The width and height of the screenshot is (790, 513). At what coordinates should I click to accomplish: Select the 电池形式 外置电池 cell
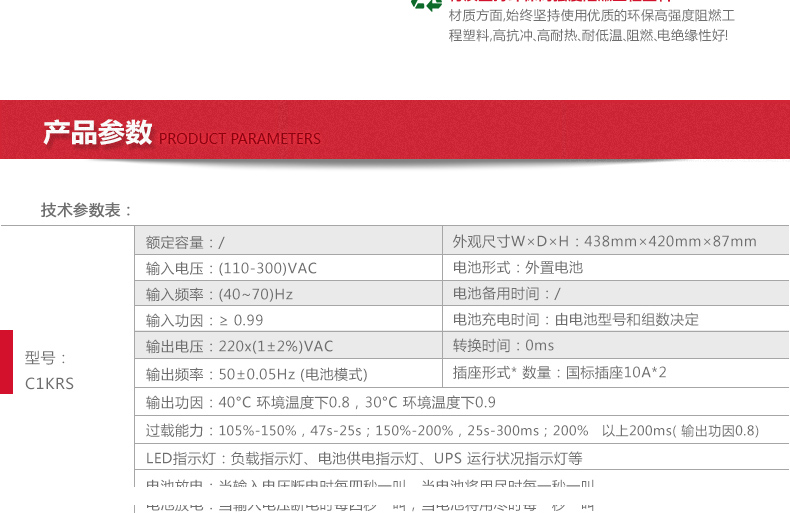(x=616, y=268)
